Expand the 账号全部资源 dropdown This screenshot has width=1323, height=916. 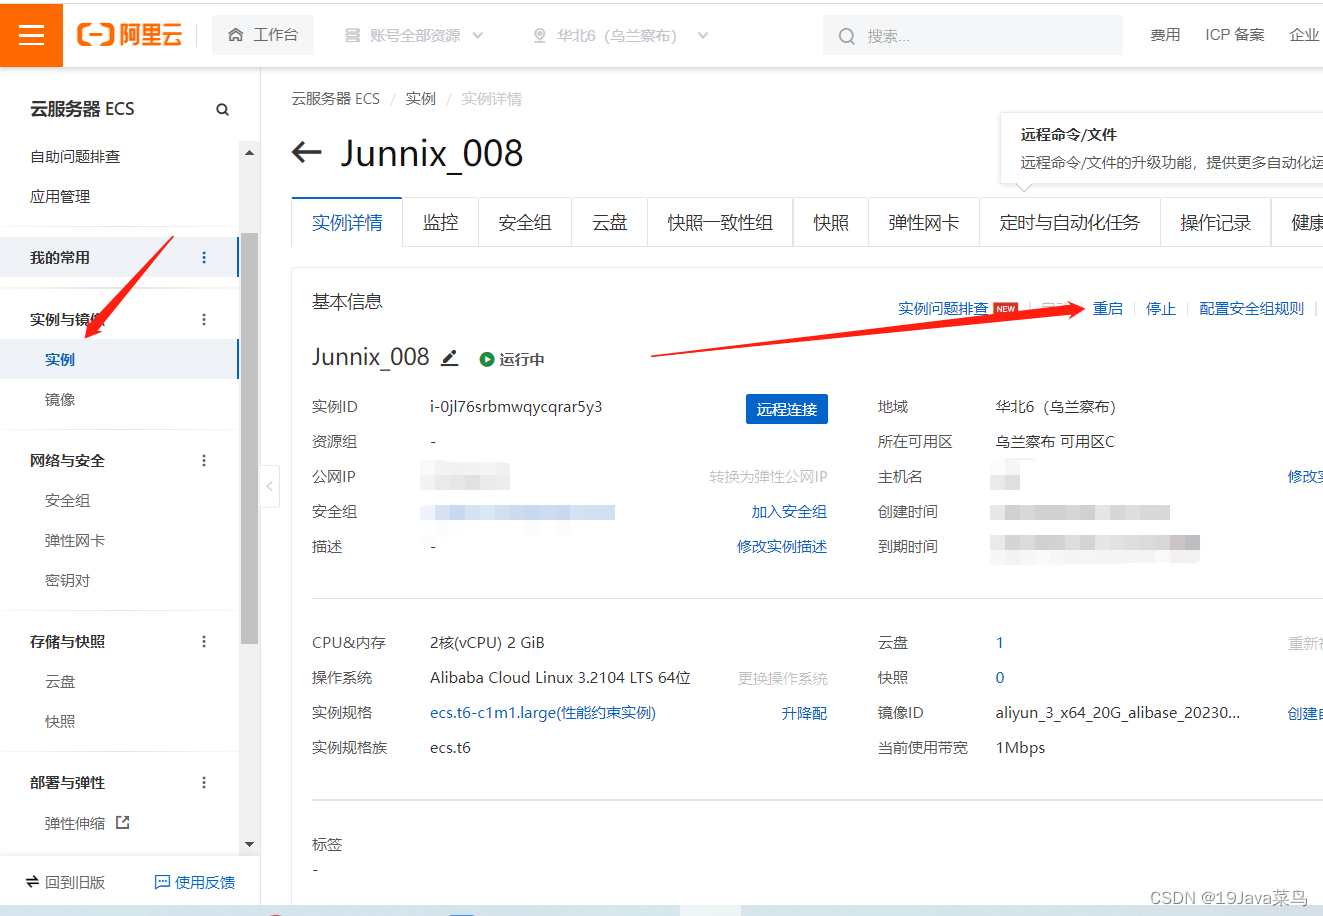(x=414, y=35)
